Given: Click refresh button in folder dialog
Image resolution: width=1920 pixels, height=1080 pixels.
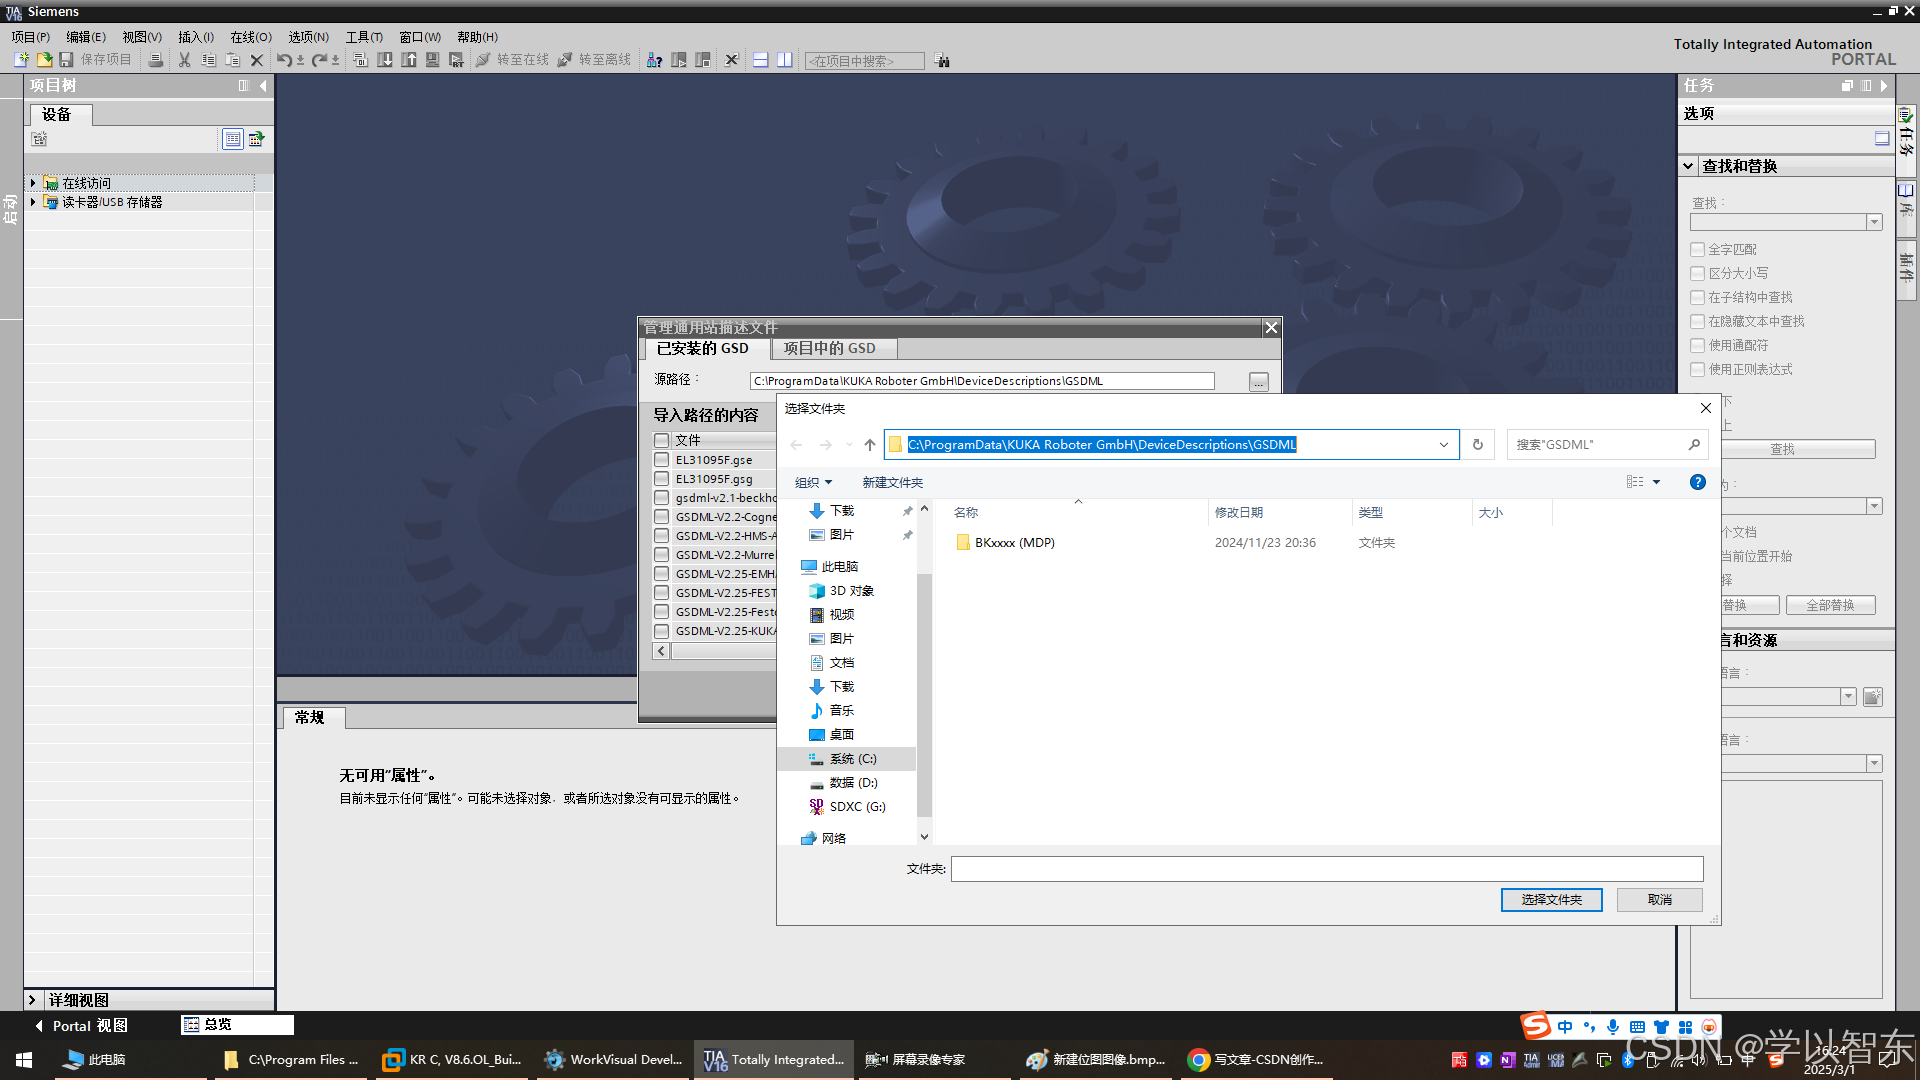Looking at the screenshot, I should tap(1477, 445).
